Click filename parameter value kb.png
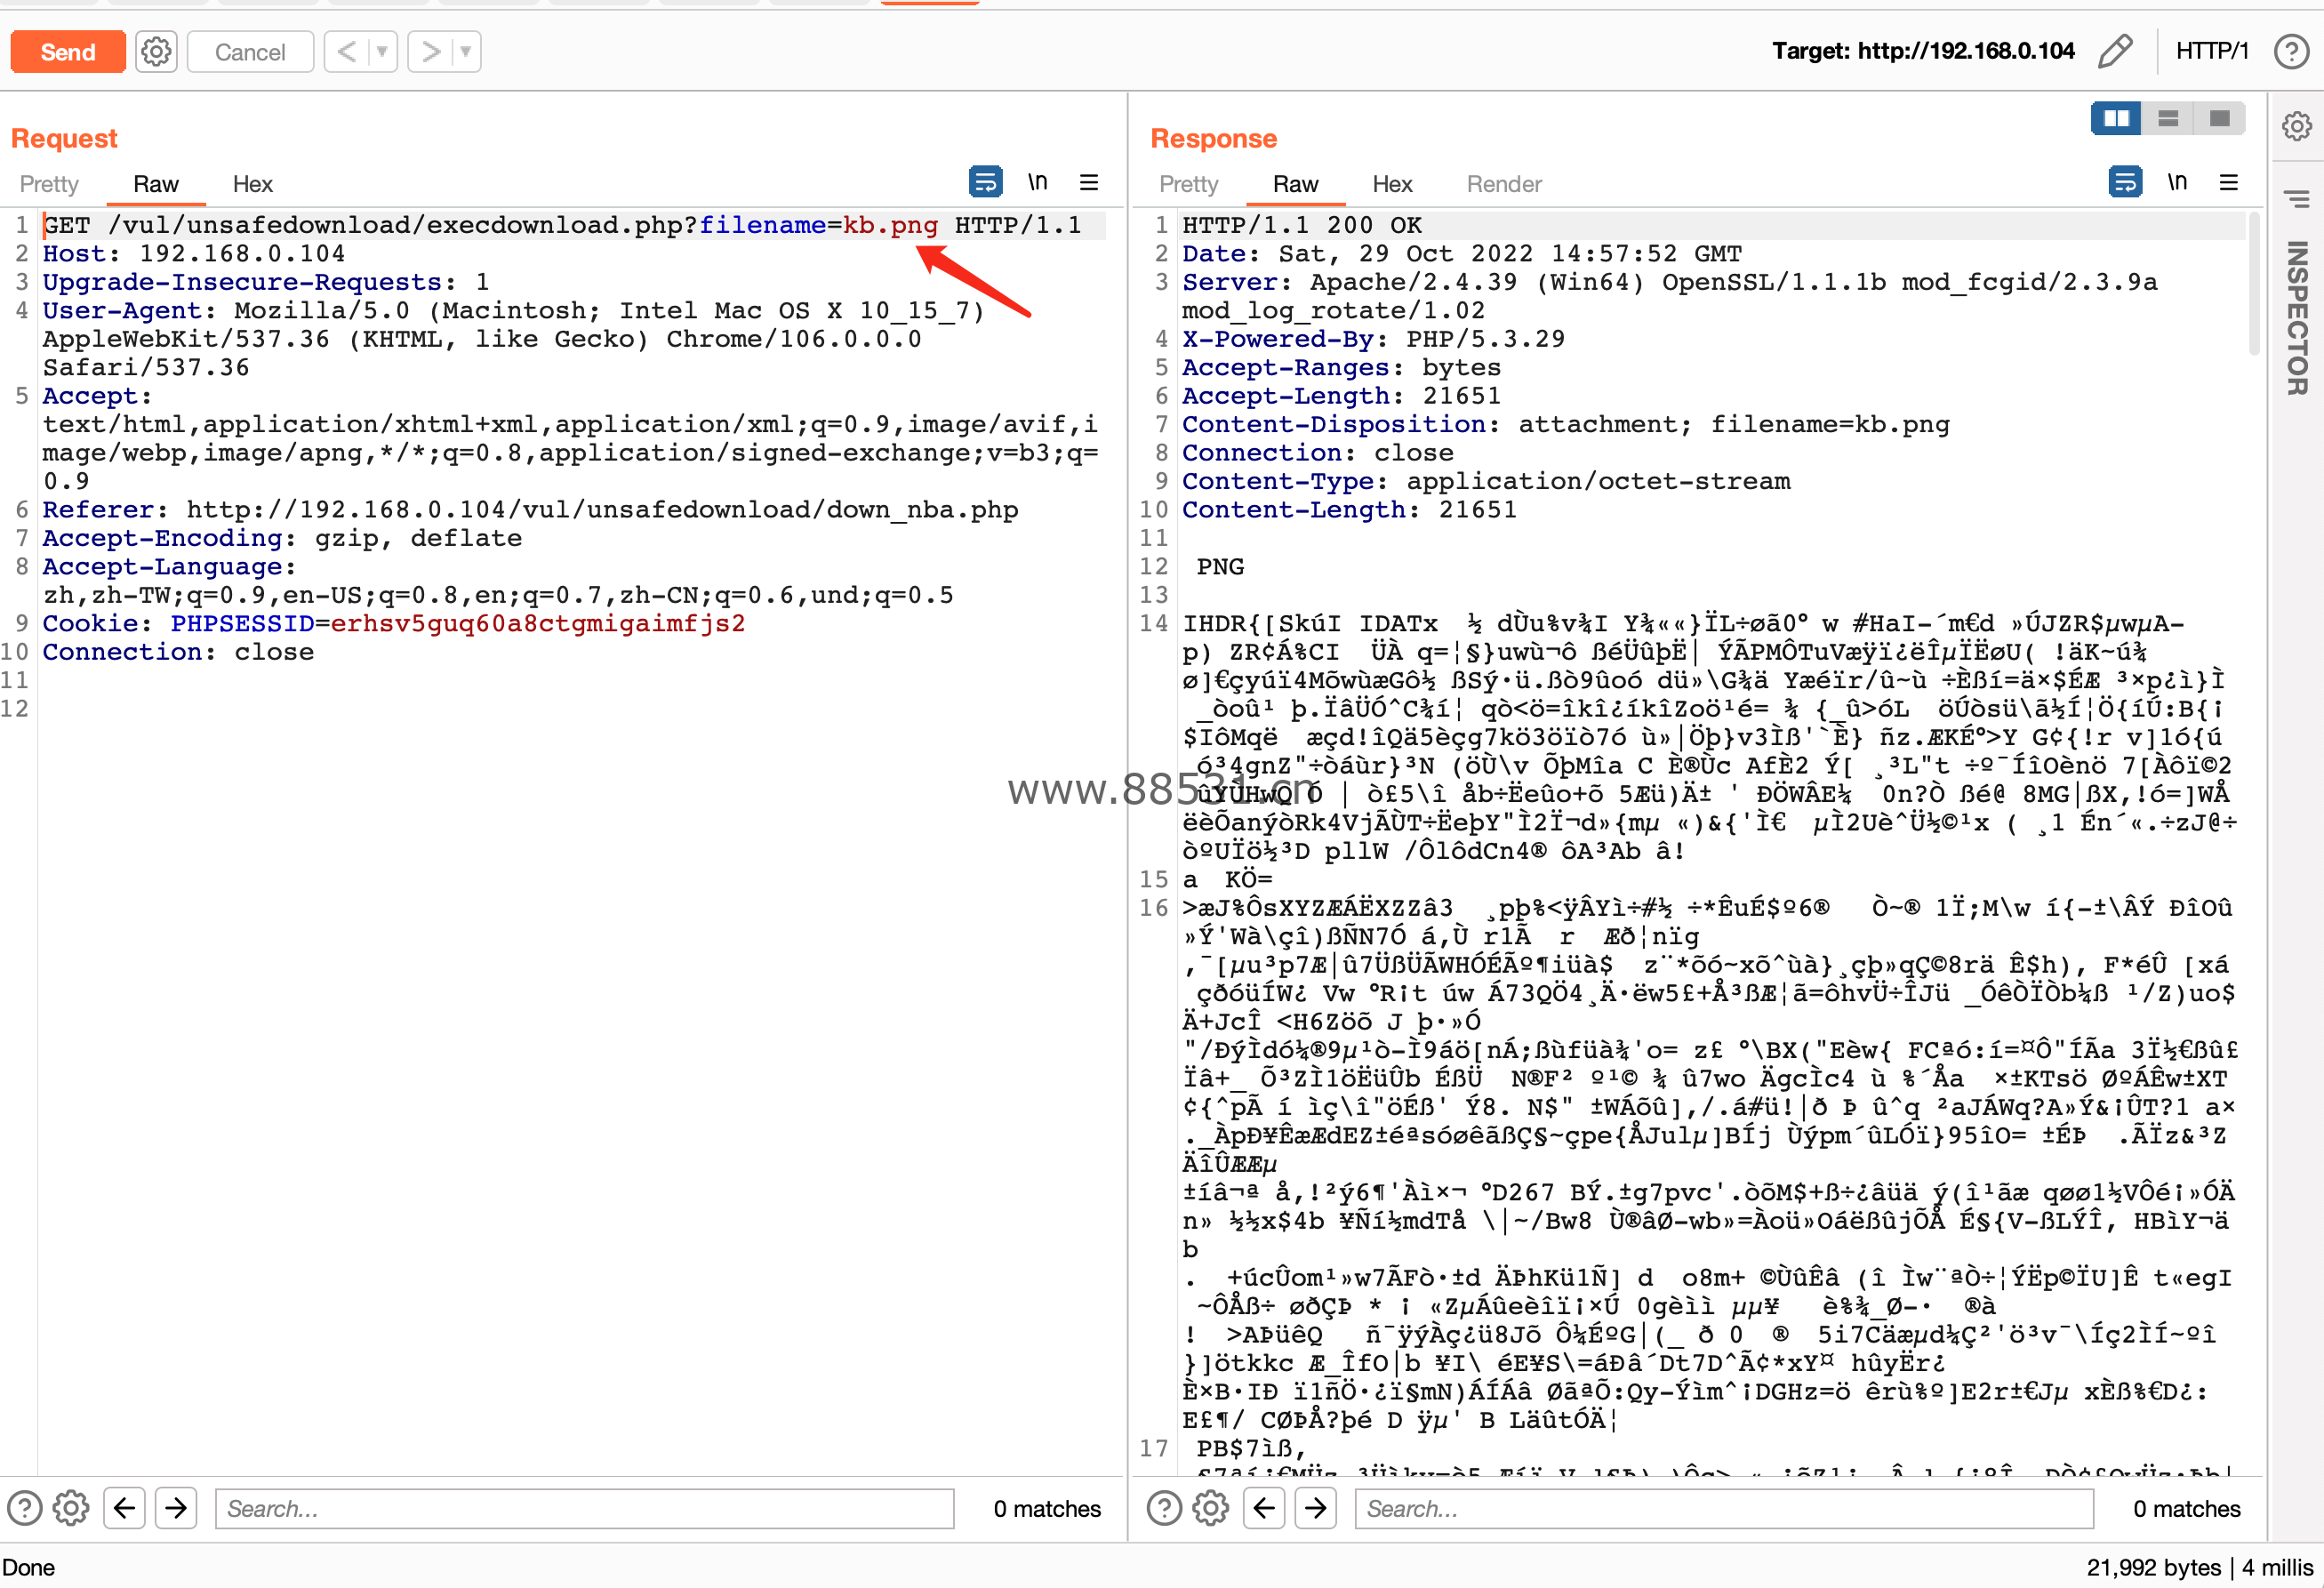 [890, 225]
